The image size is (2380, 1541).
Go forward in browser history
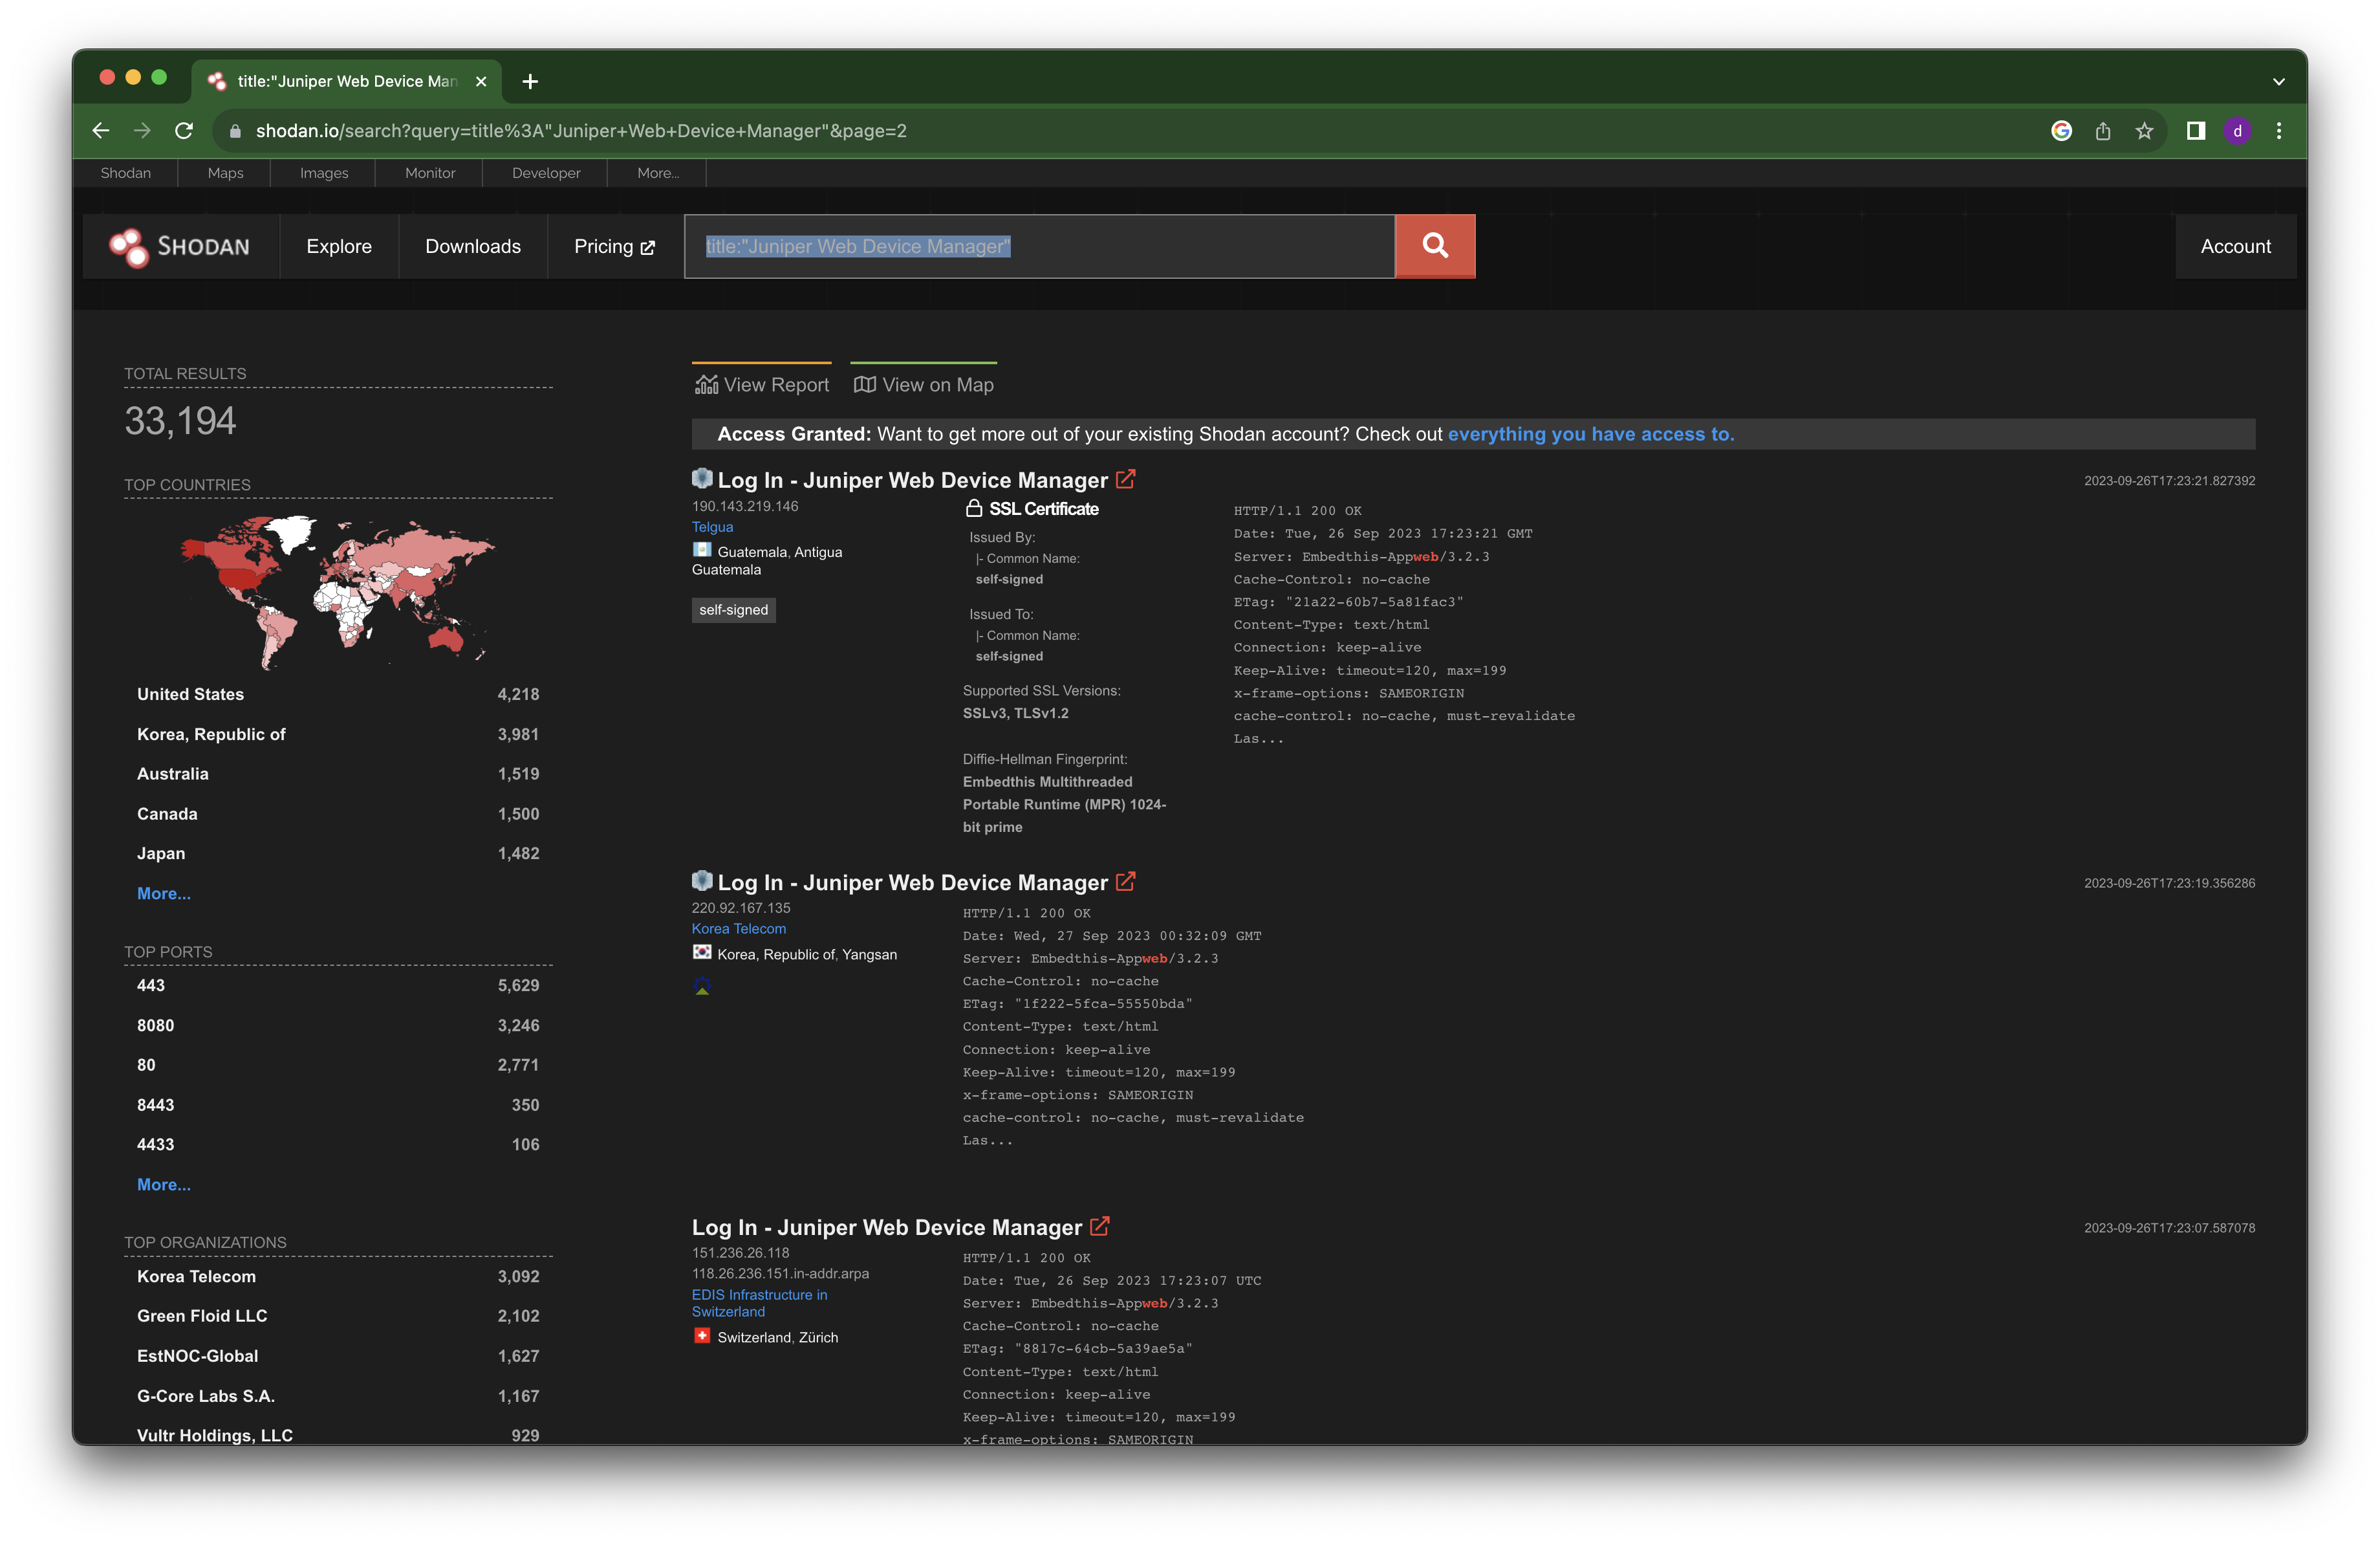tap(142, 131)
